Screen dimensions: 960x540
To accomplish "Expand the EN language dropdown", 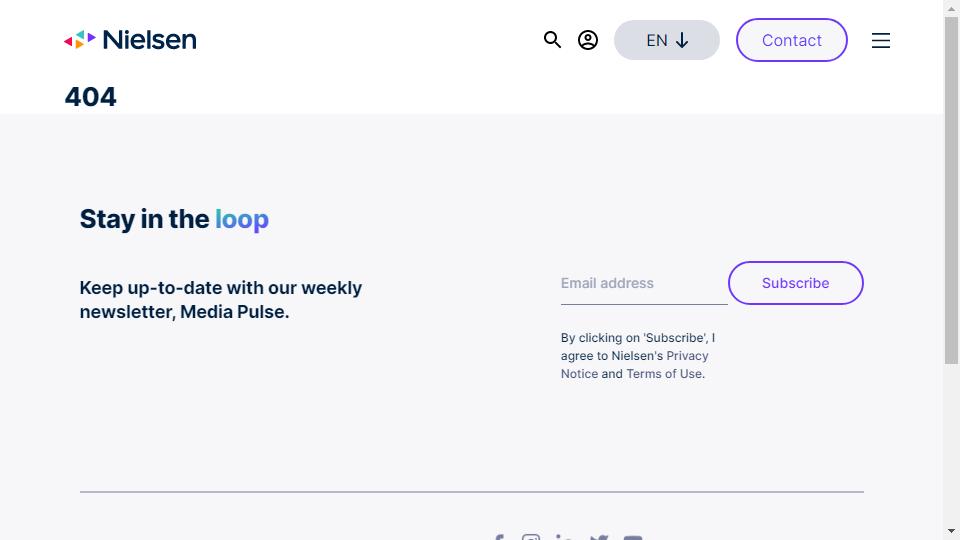I will [x=667, y=40].
